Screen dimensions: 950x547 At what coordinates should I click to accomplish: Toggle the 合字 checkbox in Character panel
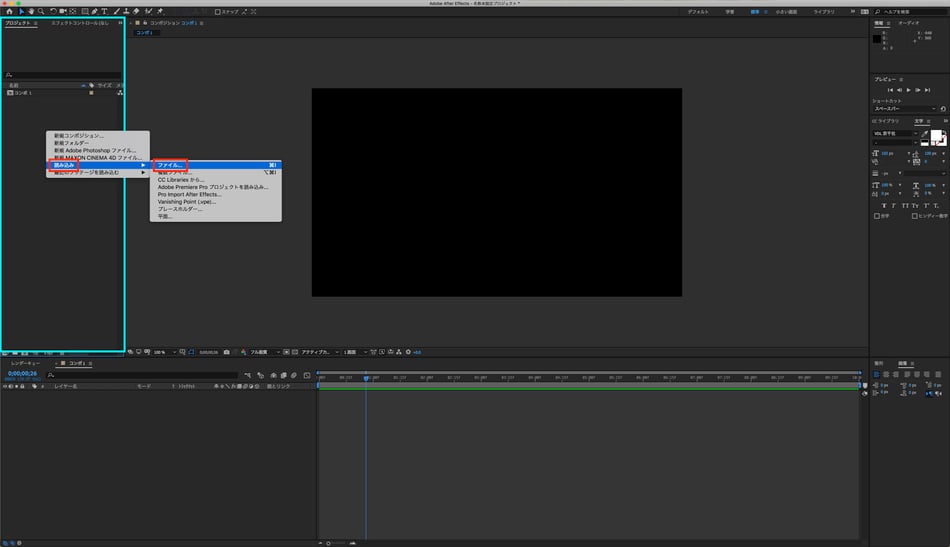click(x=877, y=215)
